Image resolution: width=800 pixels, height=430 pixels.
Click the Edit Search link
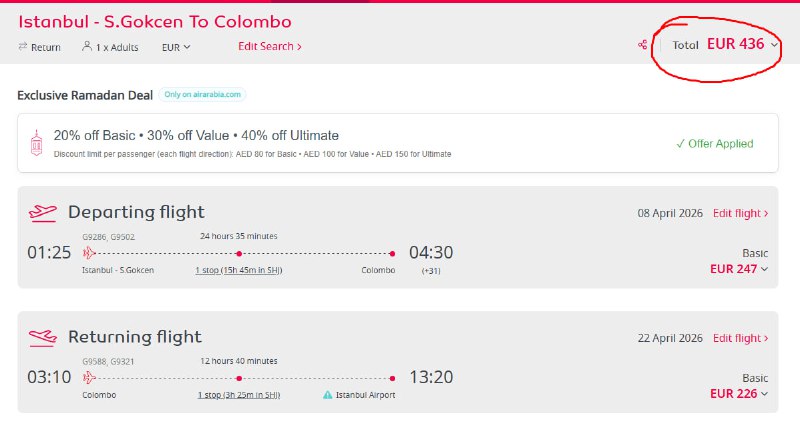pos(269,46)
